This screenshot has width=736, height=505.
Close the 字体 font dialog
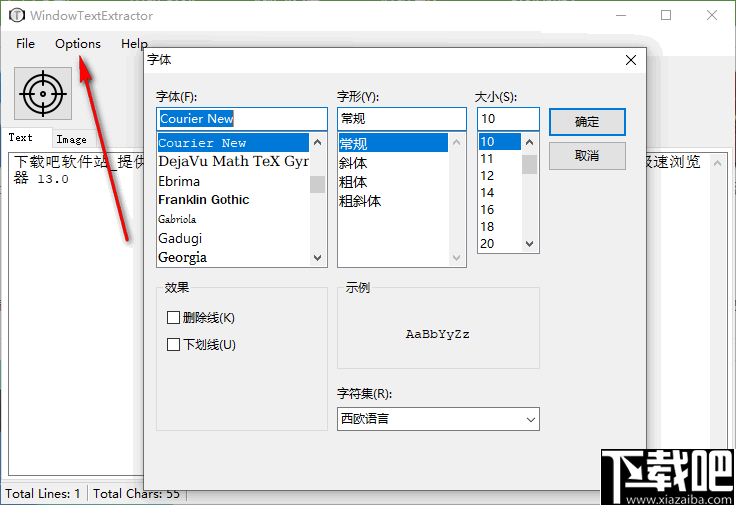[x=631, y=60]
